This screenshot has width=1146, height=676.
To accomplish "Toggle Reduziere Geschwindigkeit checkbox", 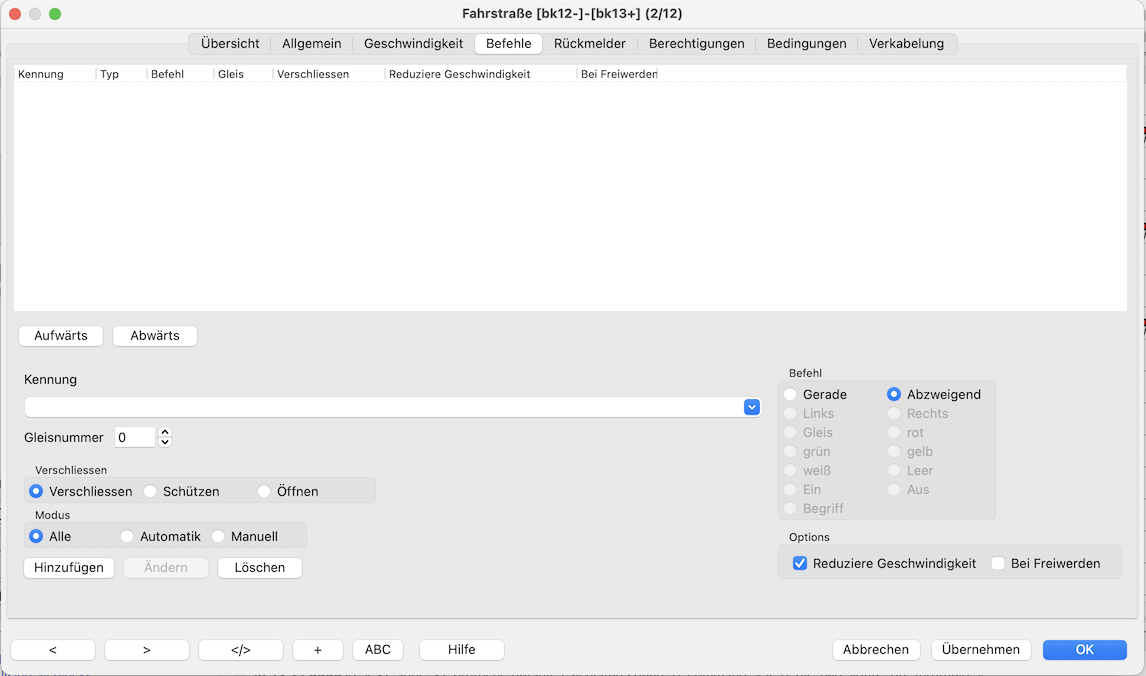I will point(800,564).
